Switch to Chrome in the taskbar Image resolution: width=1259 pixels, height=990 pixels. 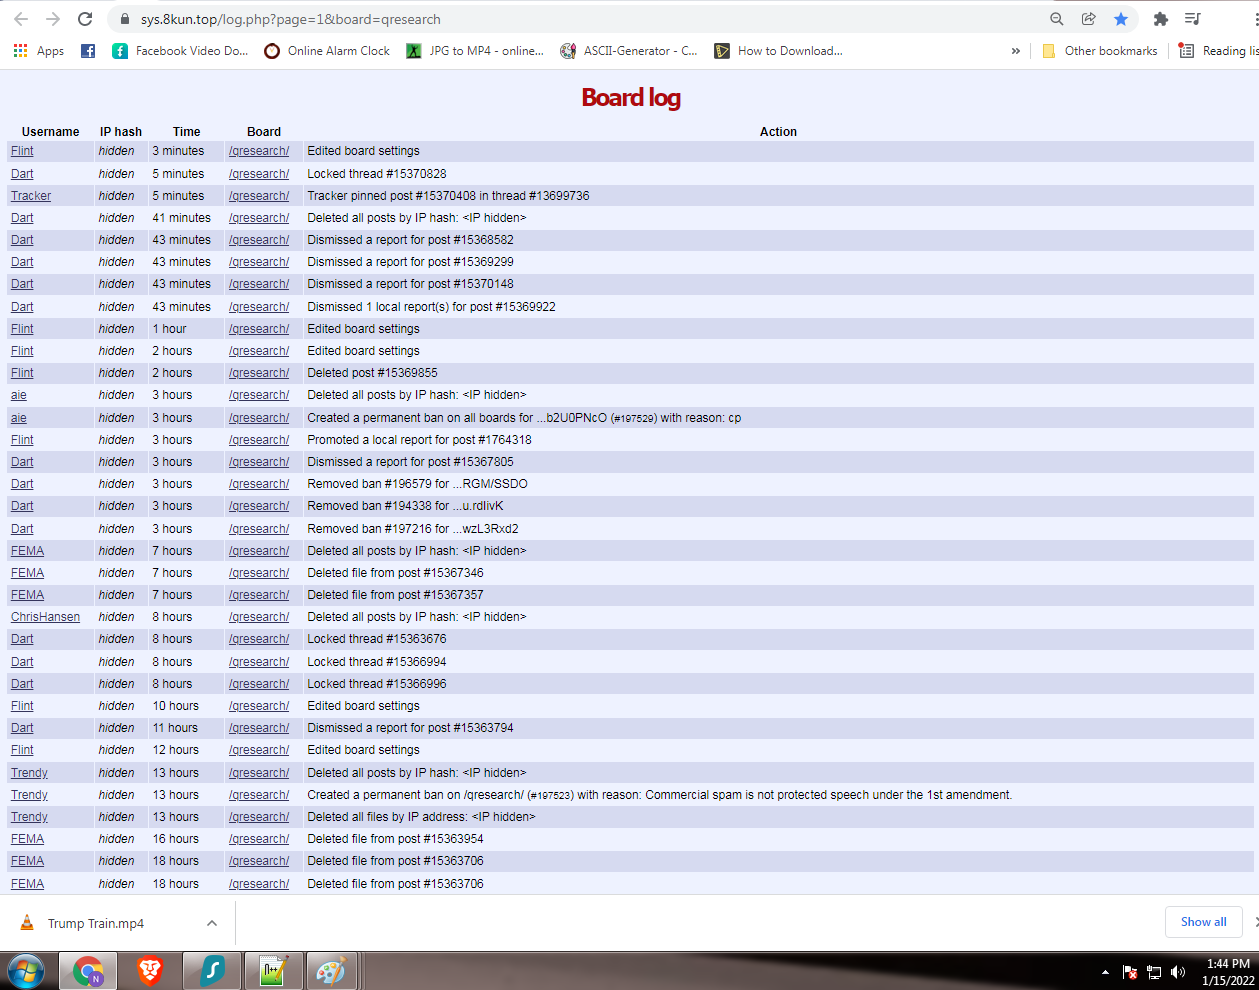tap(88, 971)
